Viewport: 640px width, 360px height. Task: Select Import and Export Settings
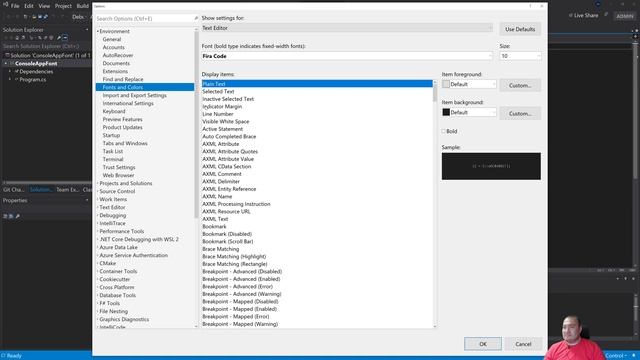[135, 96]
